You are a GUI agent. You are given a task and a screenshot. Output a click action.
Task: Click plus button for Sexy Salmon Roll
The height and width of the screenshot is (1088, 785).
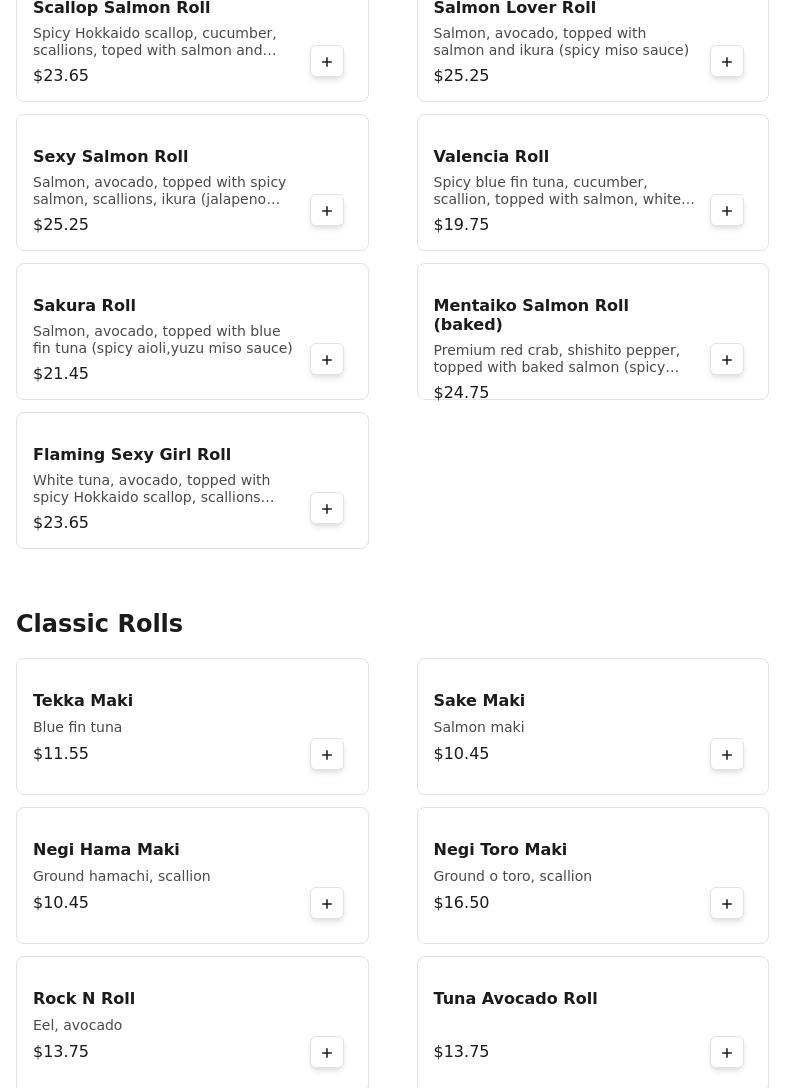(327, 211)
